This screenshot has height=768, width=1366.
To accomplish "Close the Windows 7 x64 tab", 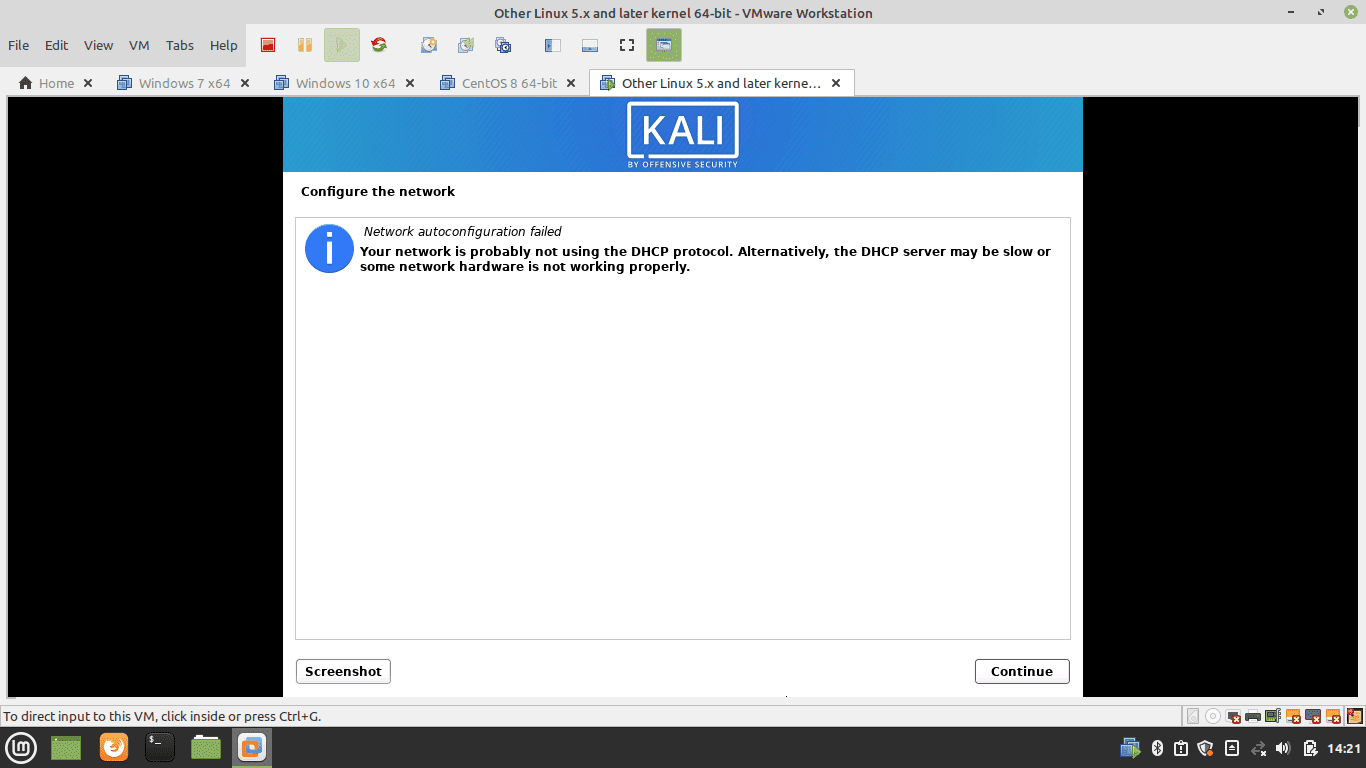I will pyautogui.click(x=245, y=83).
